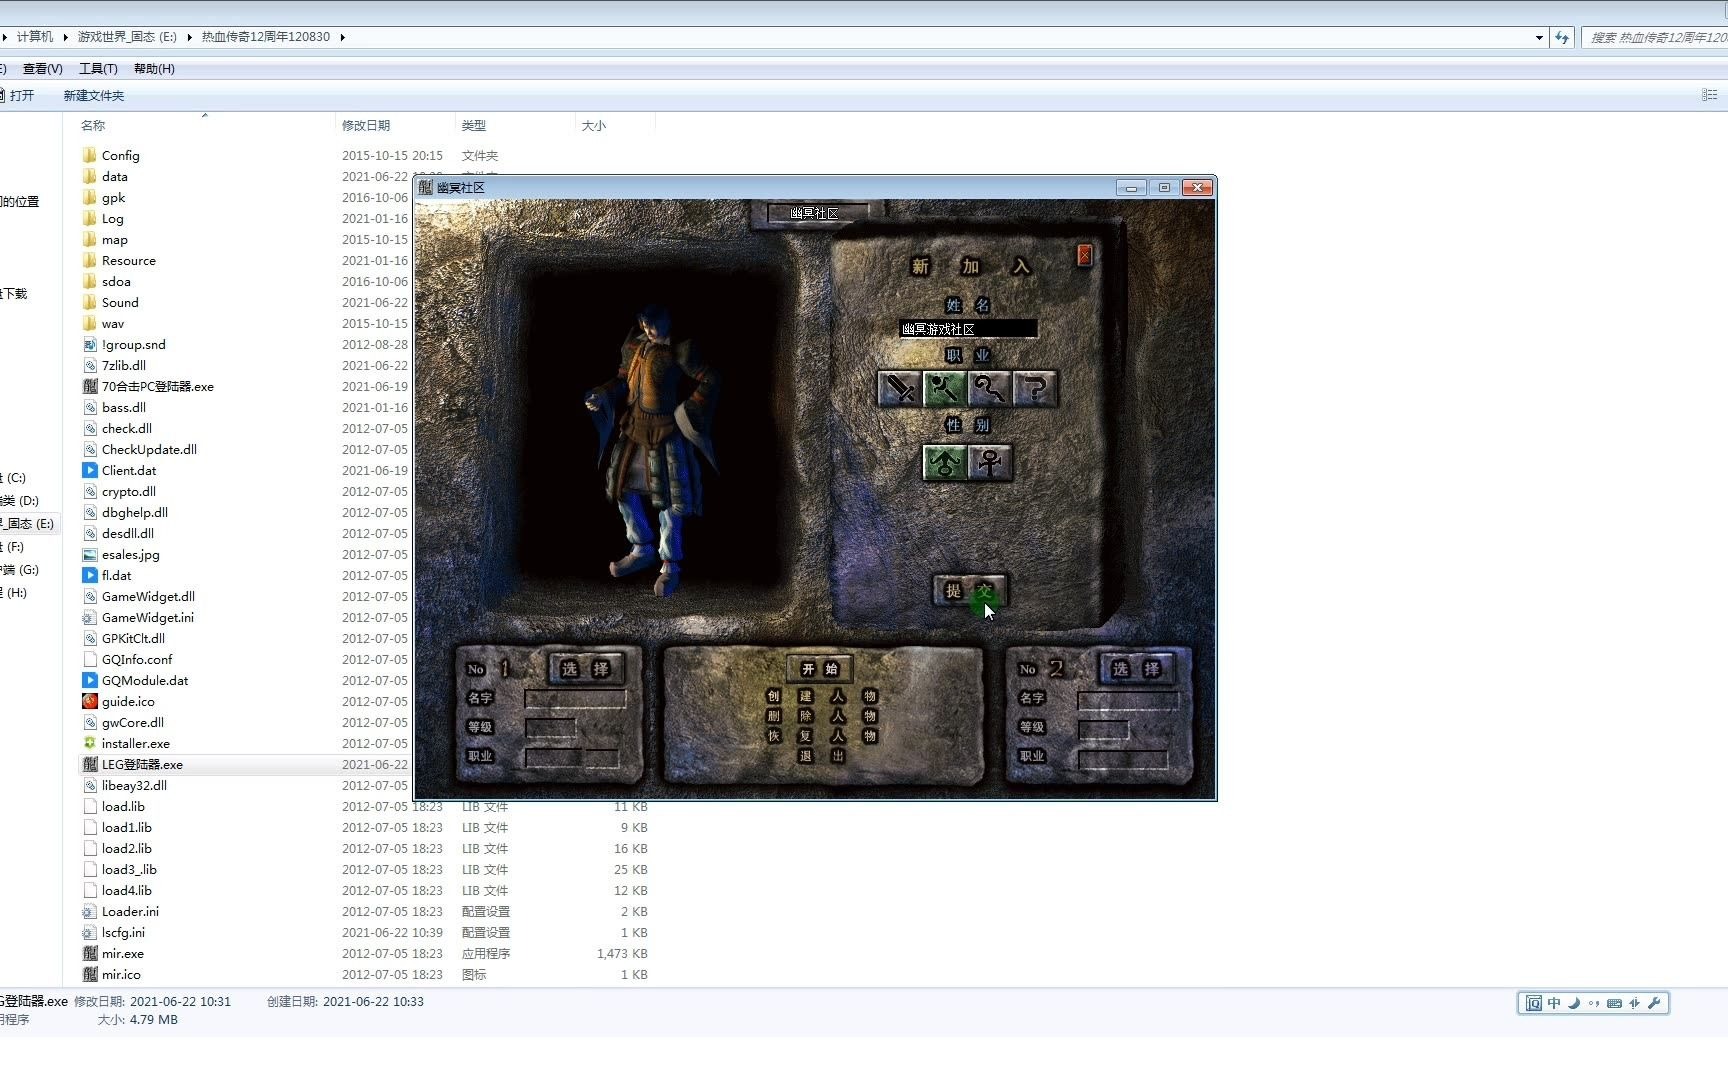Open the 工具(T) menu in Explorer

tap(98, 69)
